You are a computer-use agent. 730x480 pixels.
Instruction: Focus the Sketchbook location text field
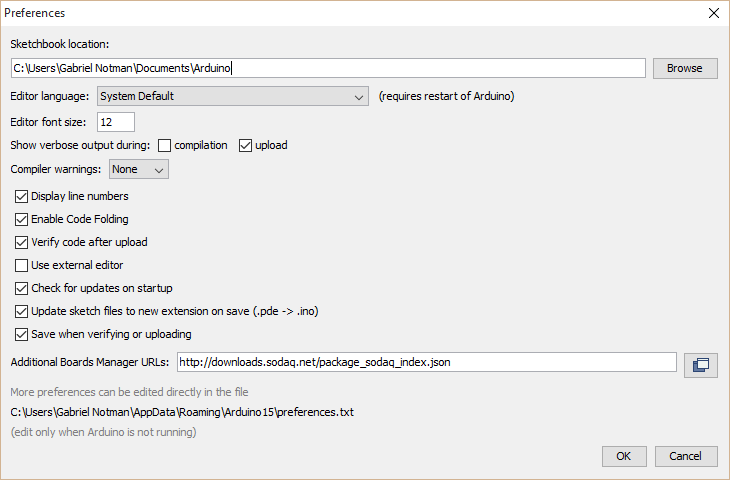coord(328,68)
